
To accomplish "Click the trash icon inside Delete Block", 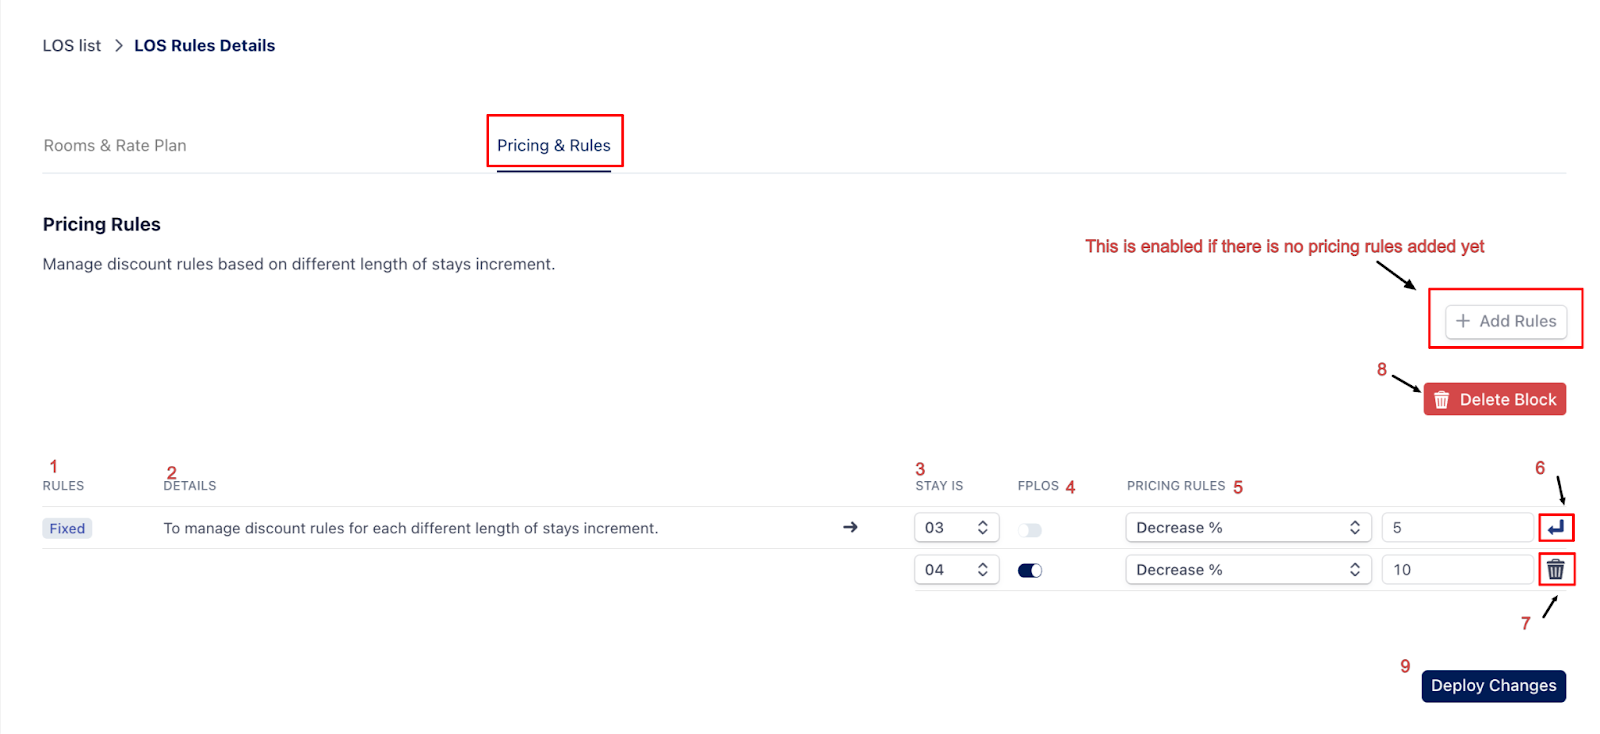I will tap(1441, 400).
